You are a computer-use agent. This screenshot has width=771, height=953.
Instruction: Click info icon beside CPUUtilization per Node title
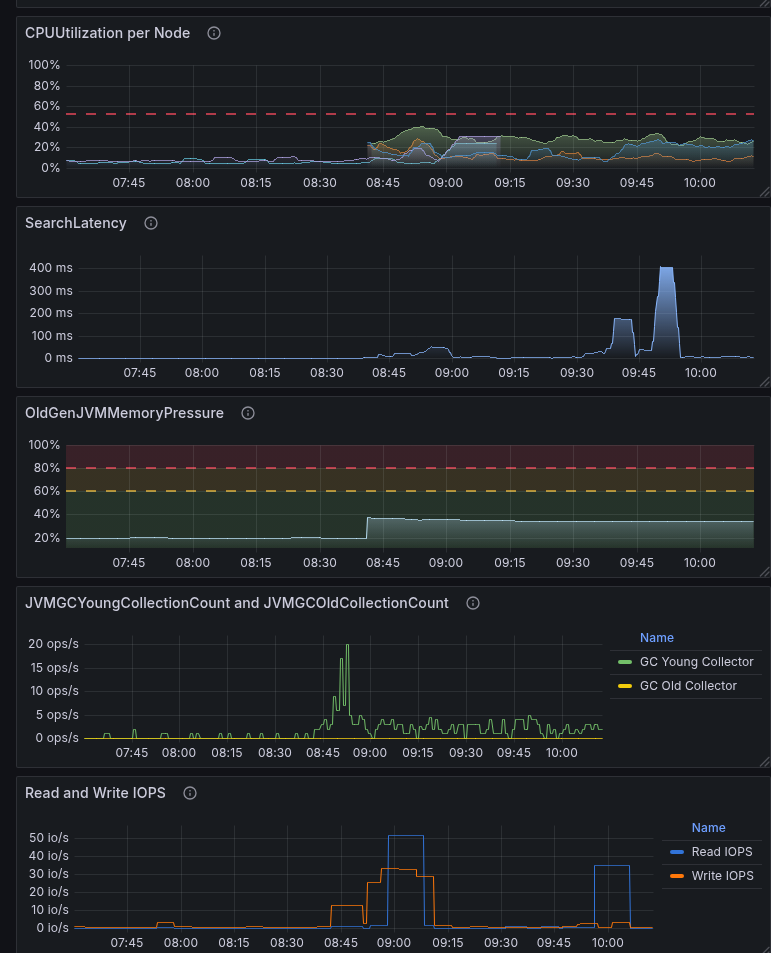(213, 33)
